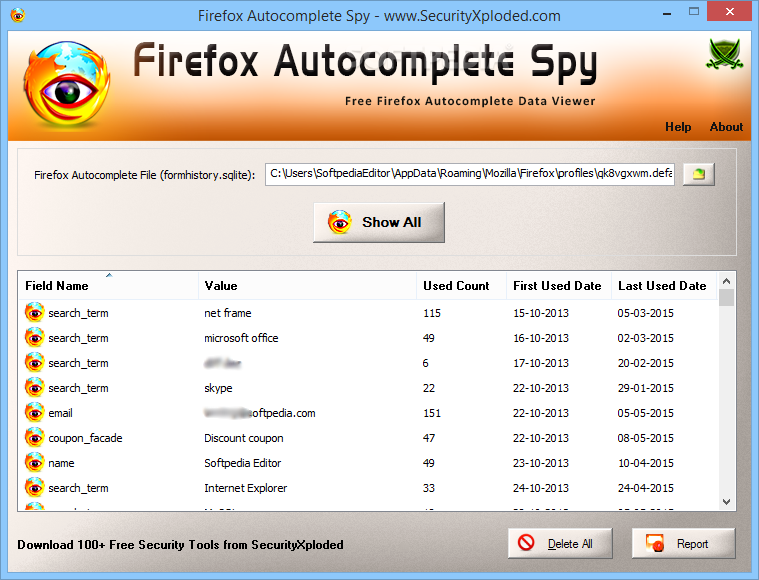Click the used count '47'
This screenshot has height=580, width=759.
pyautogui.click(x=429, y=438)
